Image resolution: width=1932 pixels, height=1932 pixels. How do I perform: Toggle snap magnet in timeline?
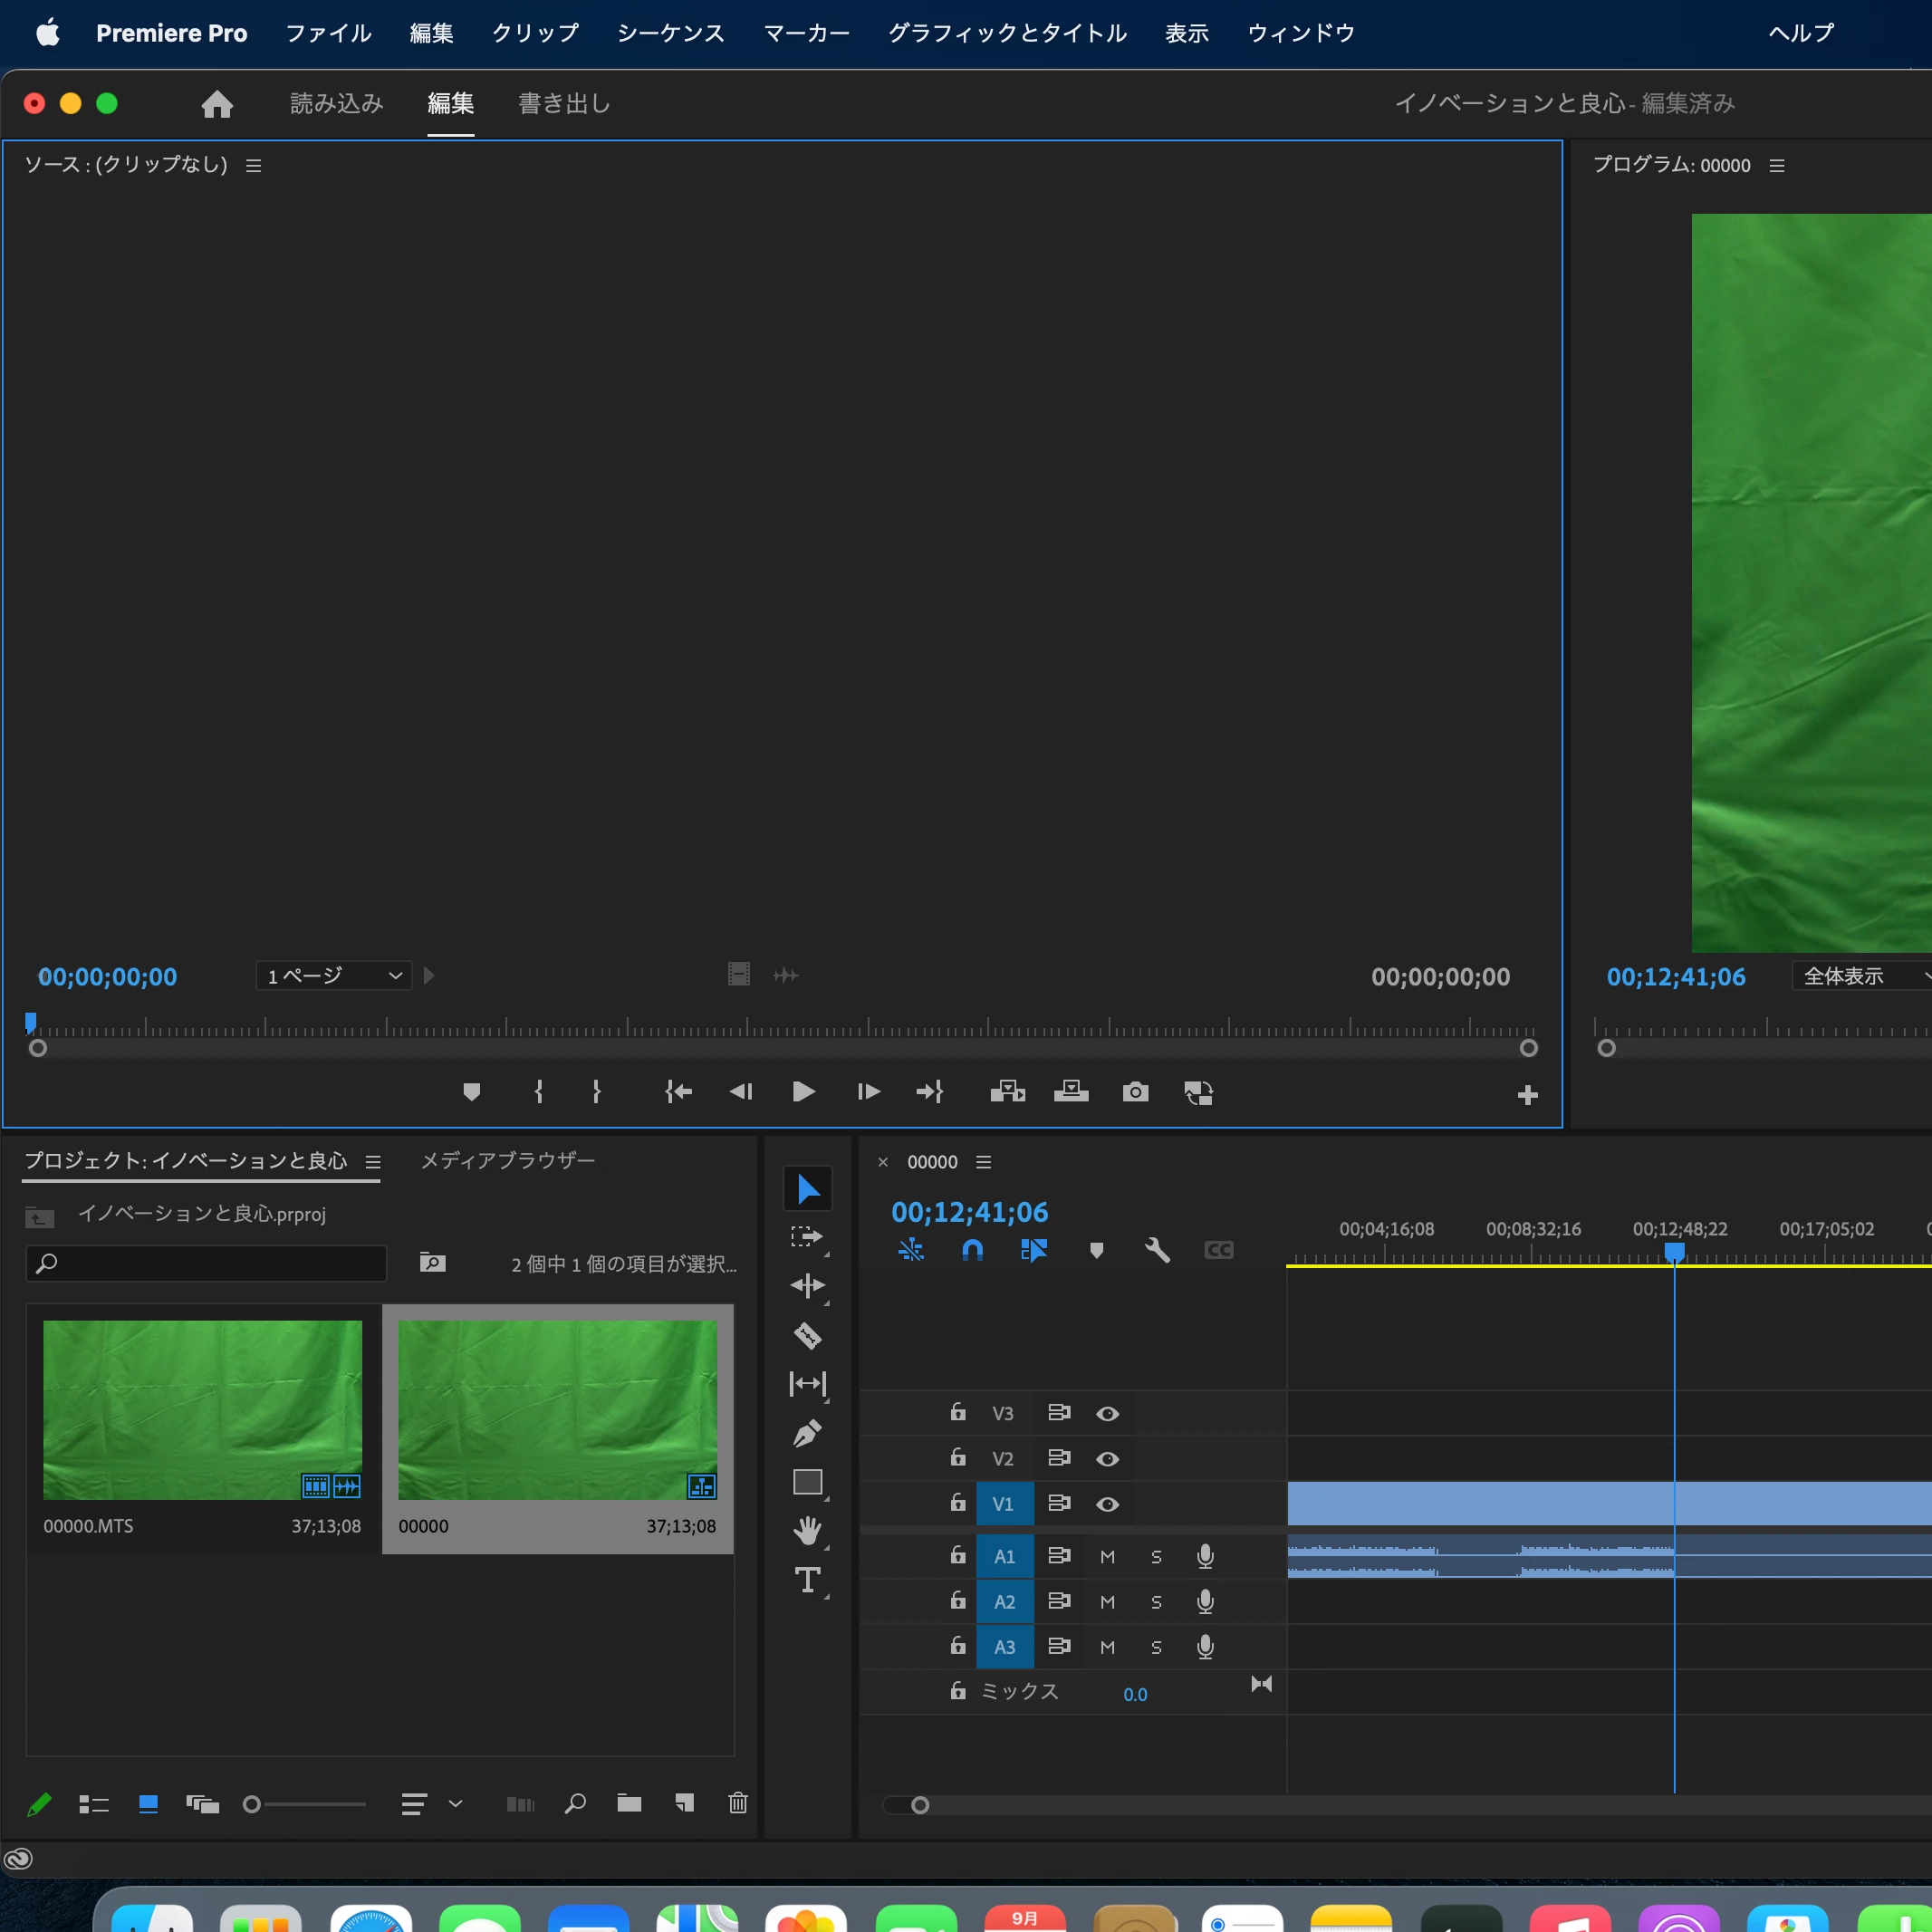(972, 1250)
